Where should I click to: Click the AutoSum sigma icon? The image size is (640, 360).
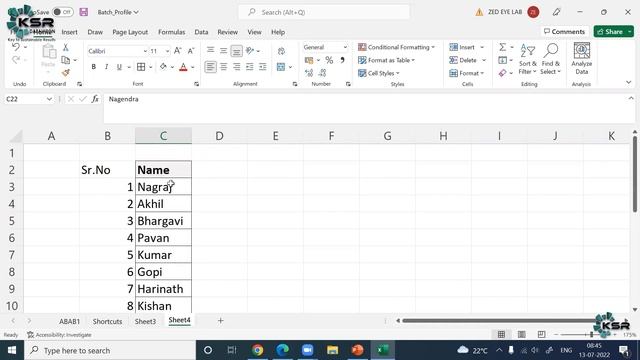502,47
